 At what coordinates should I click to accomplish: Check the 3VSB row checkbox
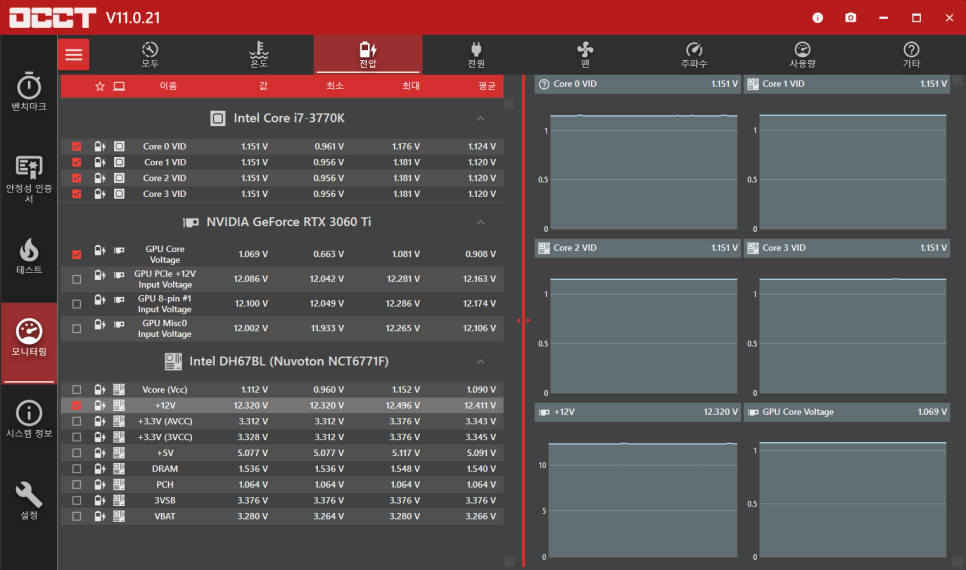pos(76,500)
